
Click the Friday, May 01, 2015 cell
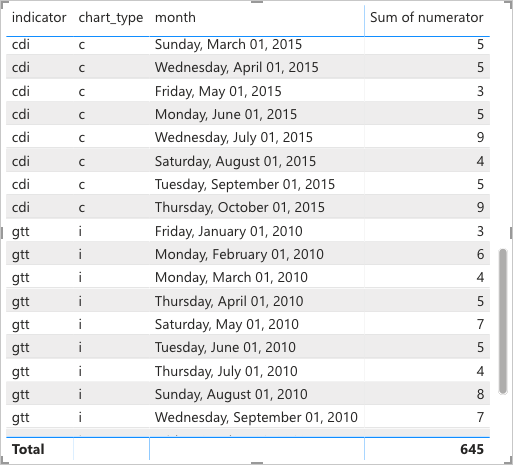[218, 91]
